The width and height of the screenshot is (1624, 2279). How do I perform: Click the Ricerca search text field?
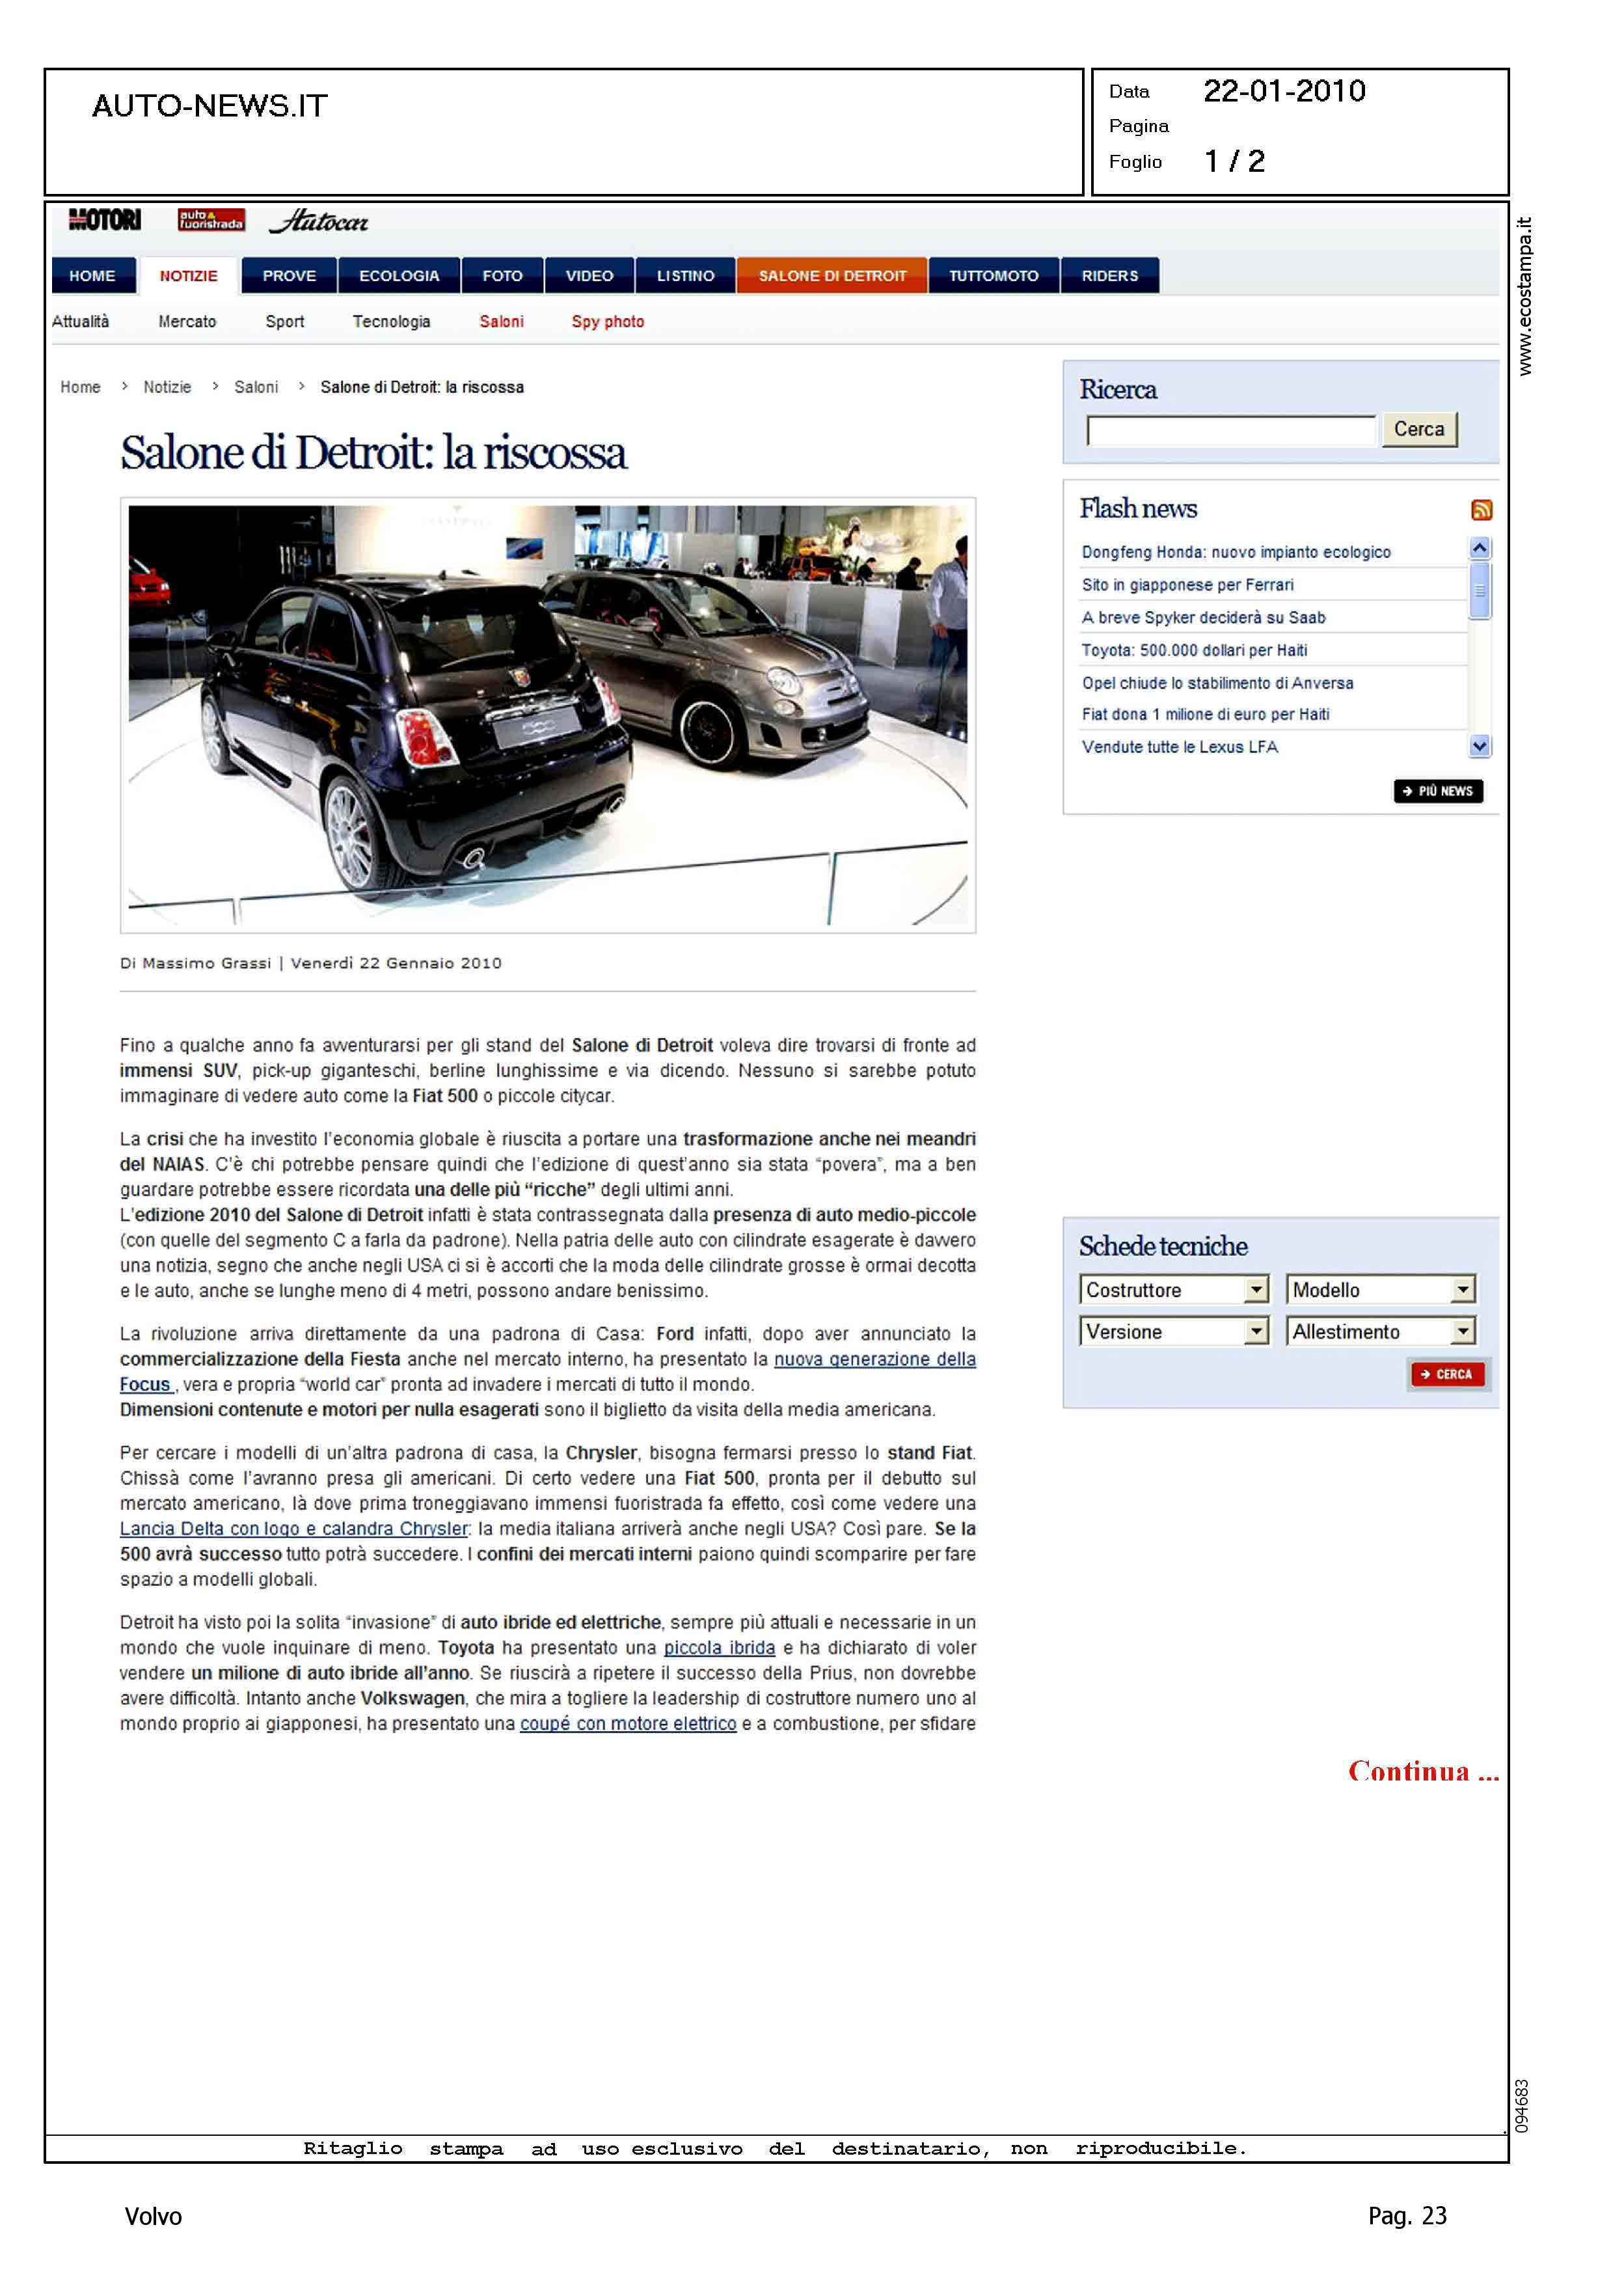(1230, 431)
